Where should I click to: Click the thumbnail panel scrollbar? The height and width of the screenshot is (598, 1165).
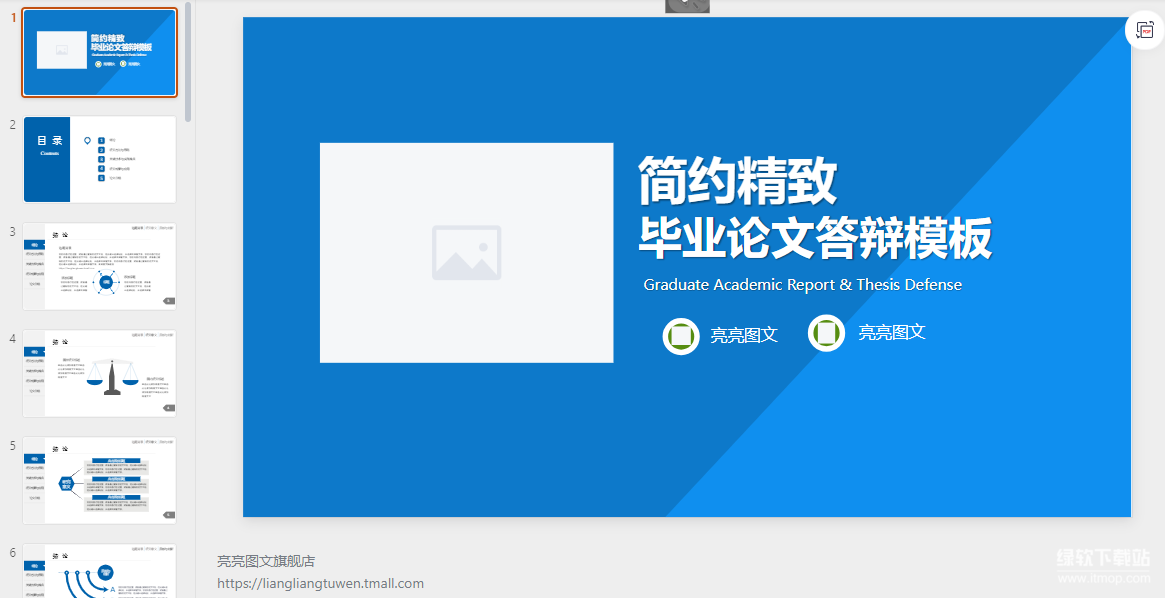point(188,62)
